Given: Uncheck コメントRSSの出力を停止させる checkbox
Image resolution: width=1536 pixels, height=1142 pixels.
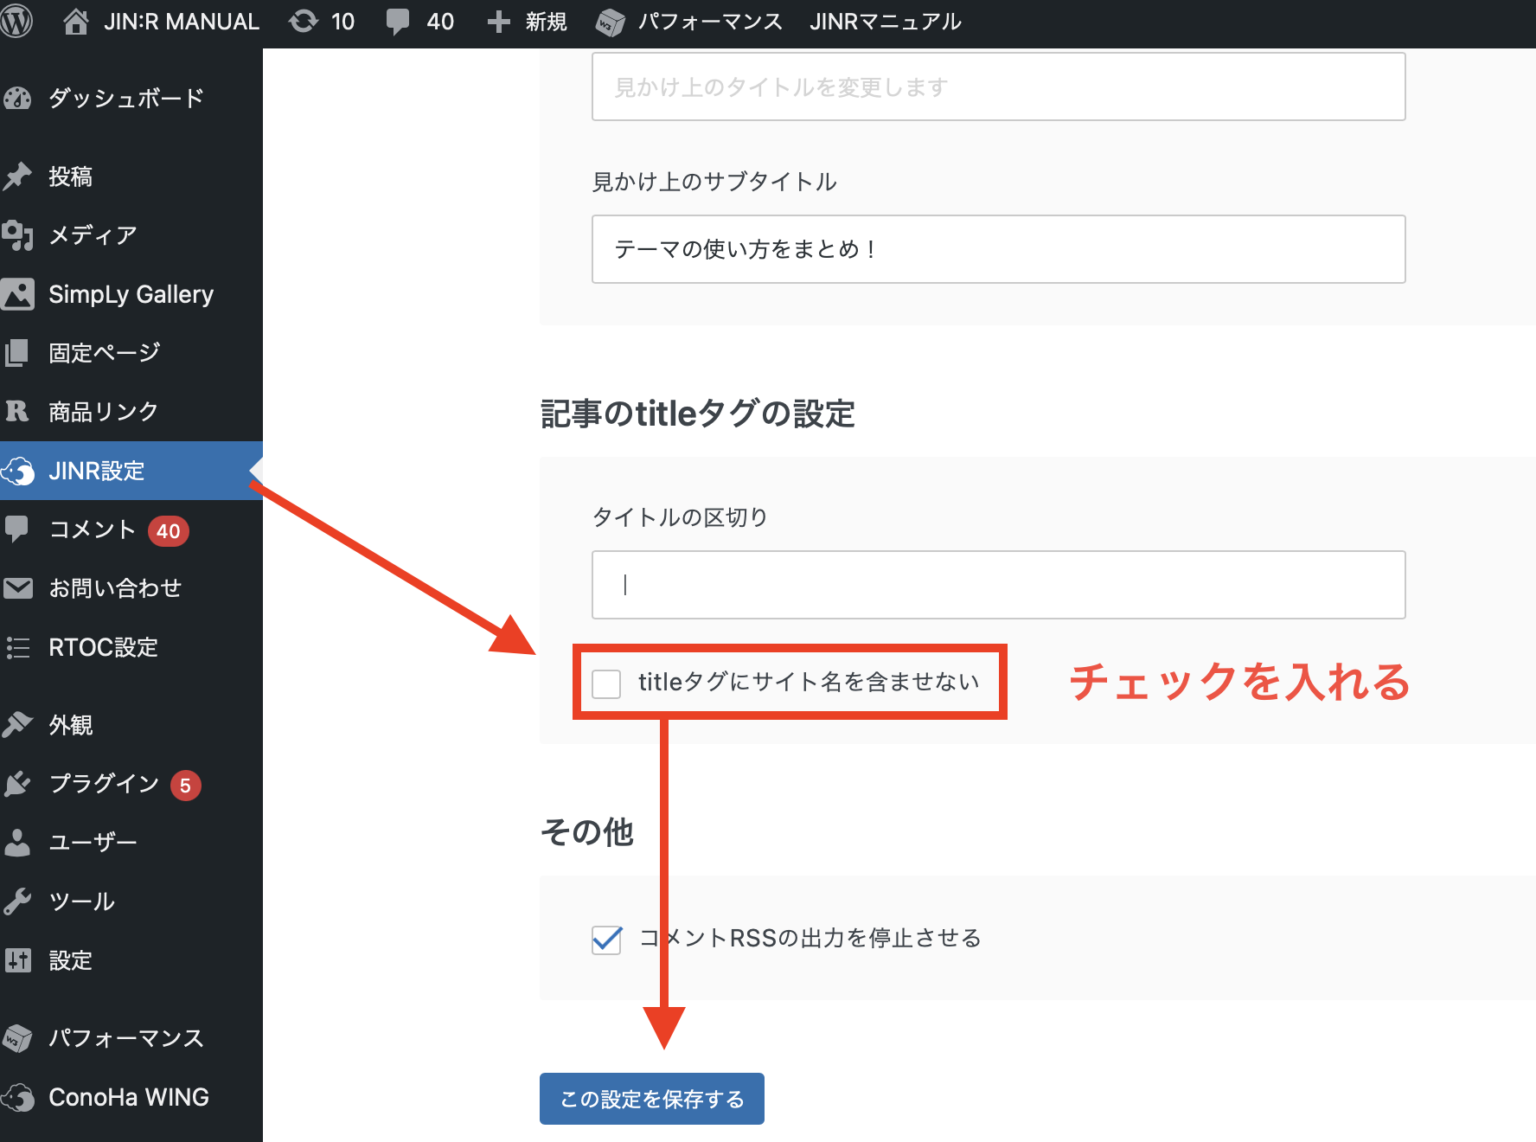Looking at the screenshot, I should (607, 939).
